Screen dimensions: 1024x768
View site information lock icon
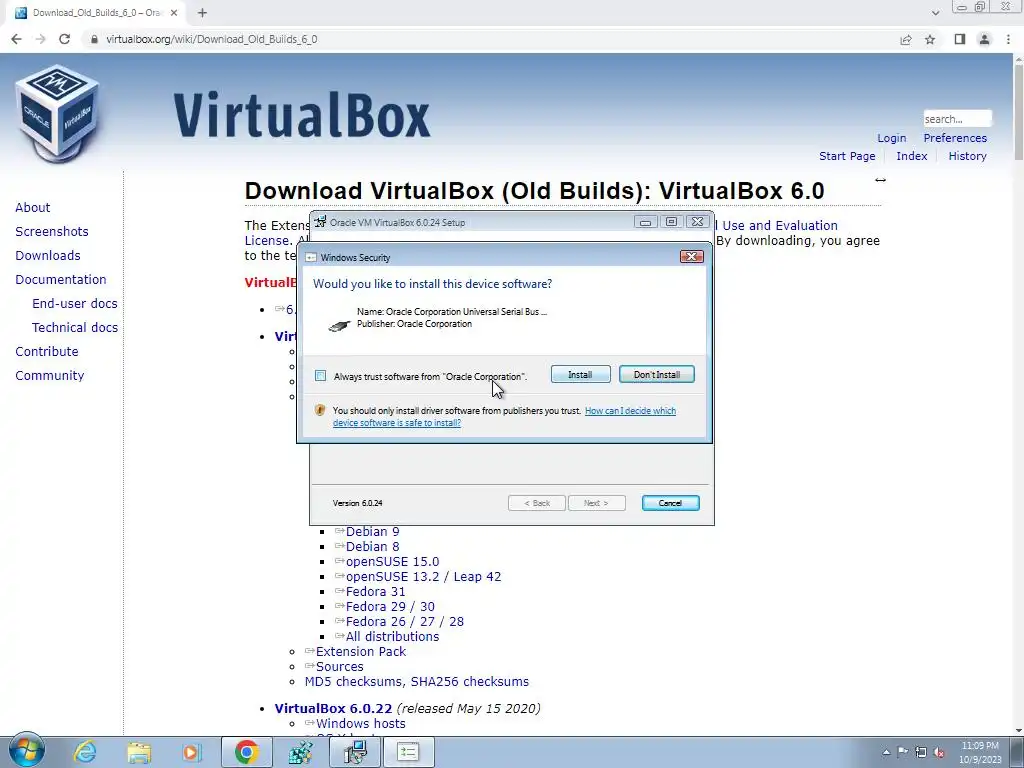click(94, 39)
